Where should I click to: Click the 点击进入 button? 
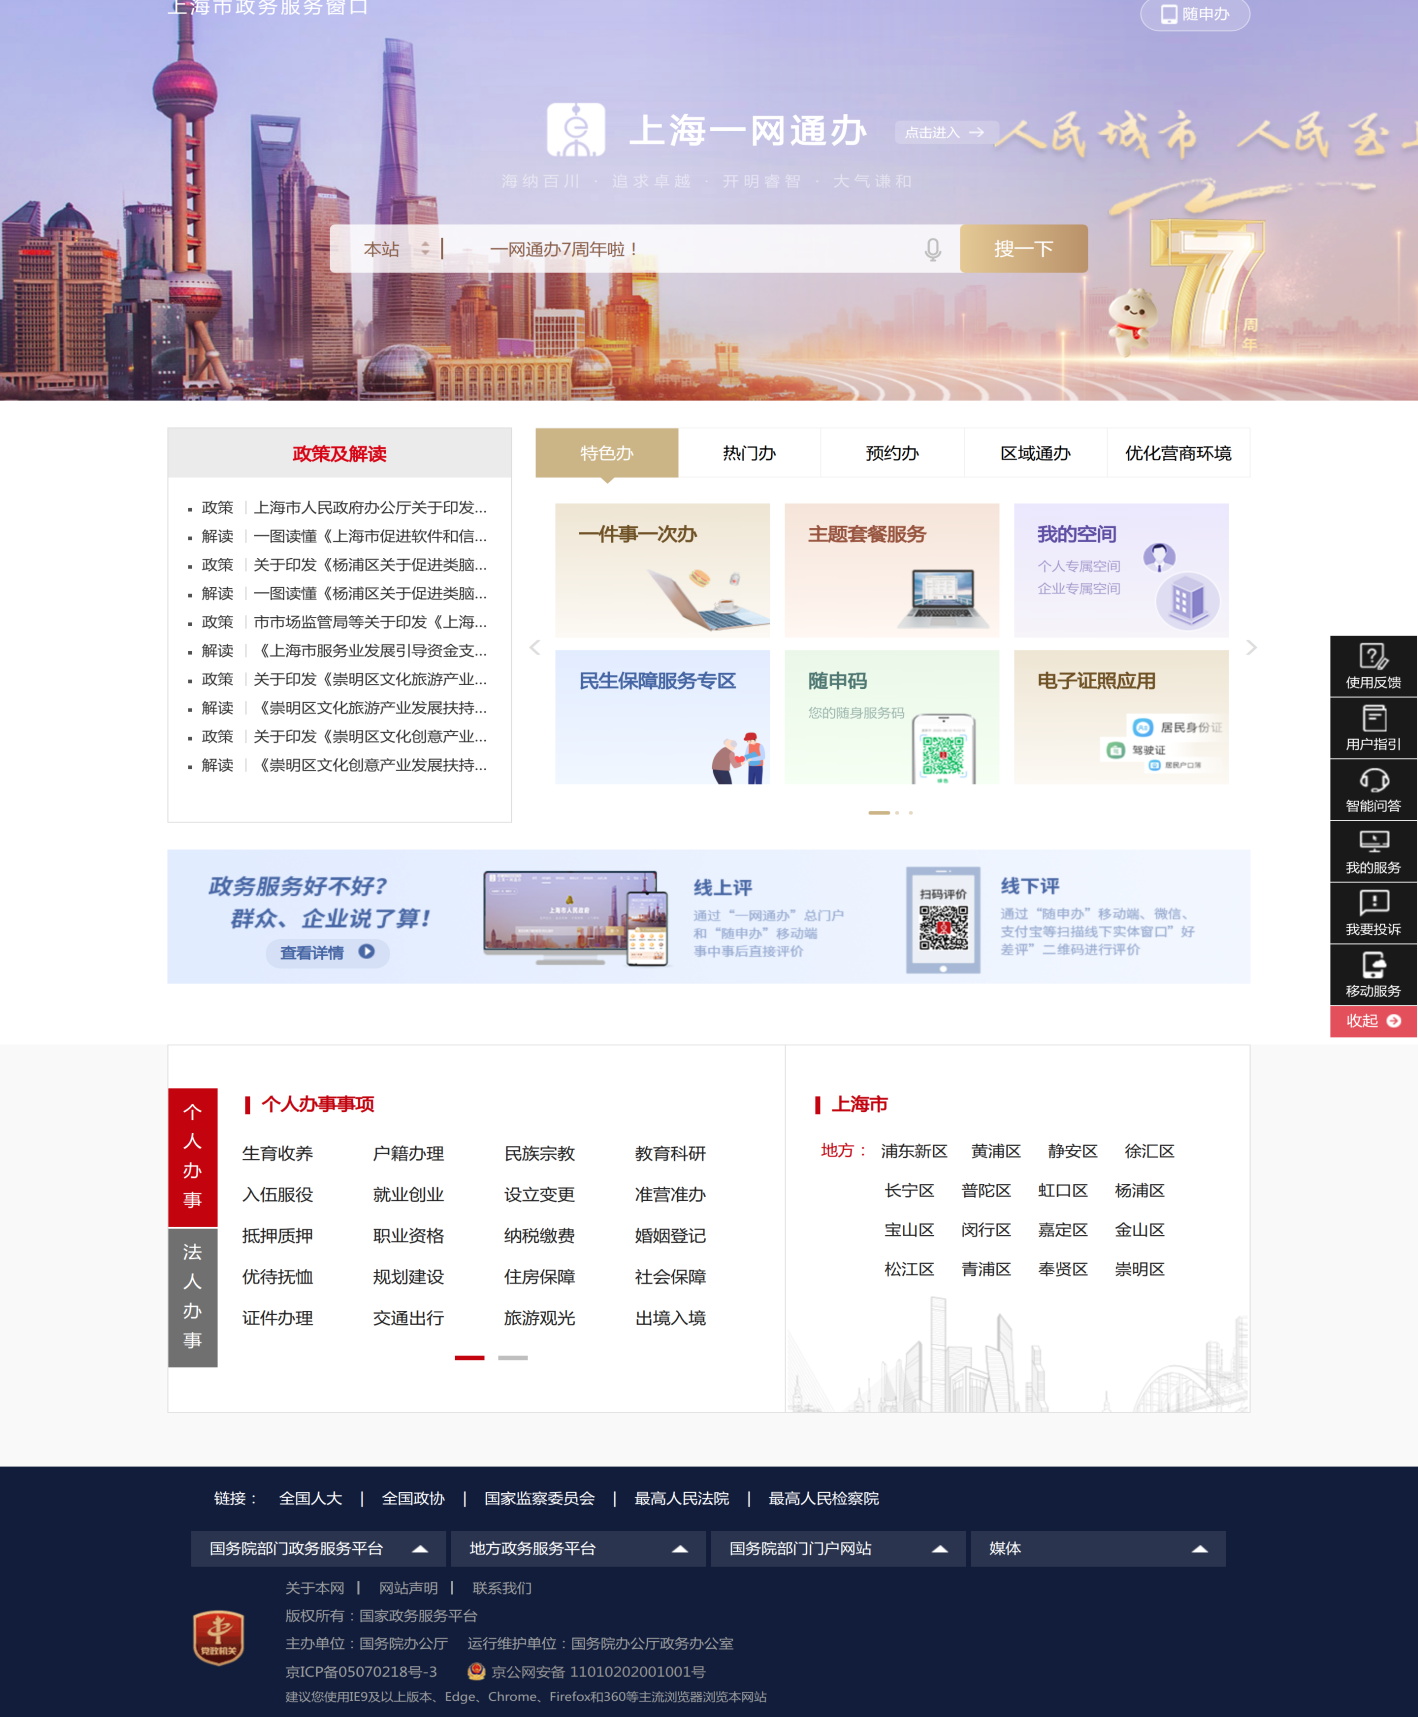click(945, 132)
